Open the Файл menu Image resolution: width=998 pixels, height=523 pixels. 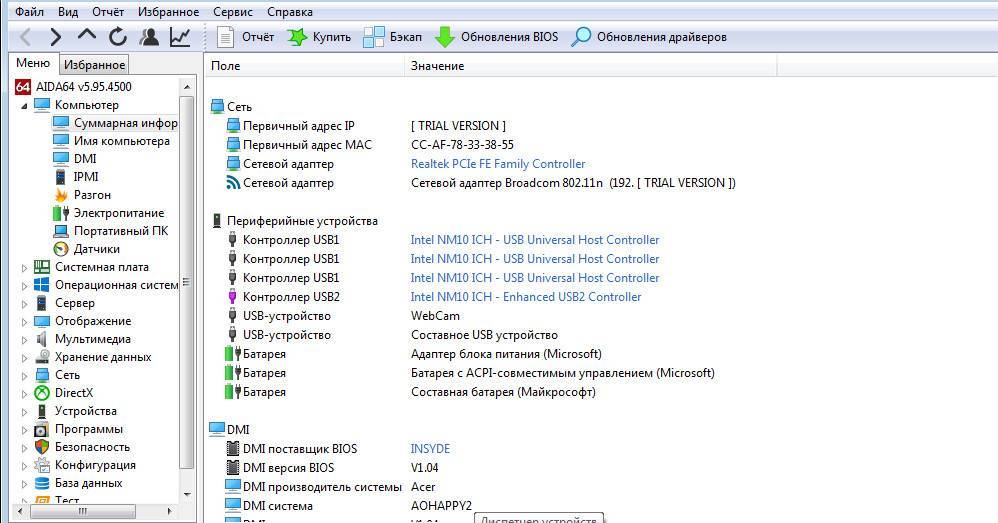point(29,11)
